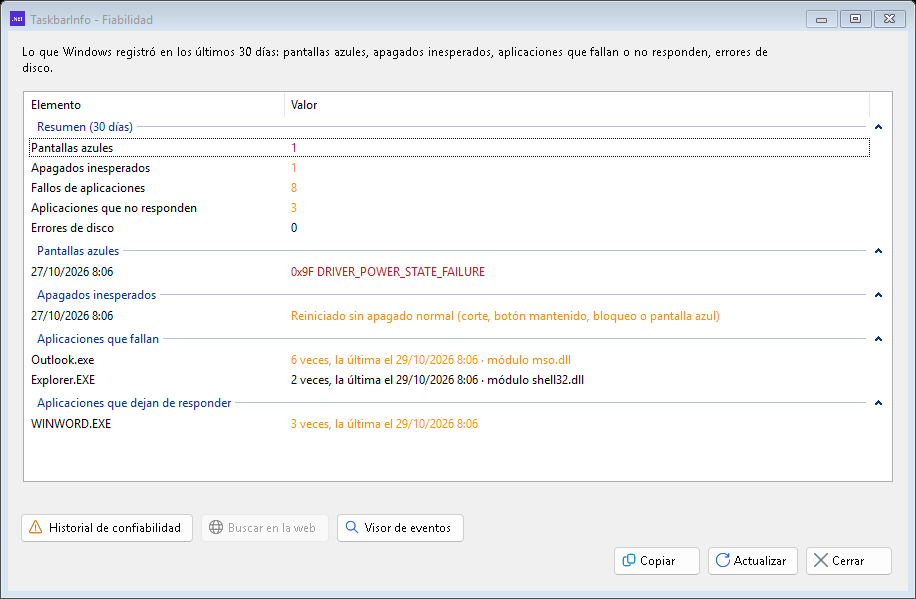Image resolution: width=916 pixels, height=599 pixels.
Task: Select the Outlook.exe crash row
Action: (449, 360)
